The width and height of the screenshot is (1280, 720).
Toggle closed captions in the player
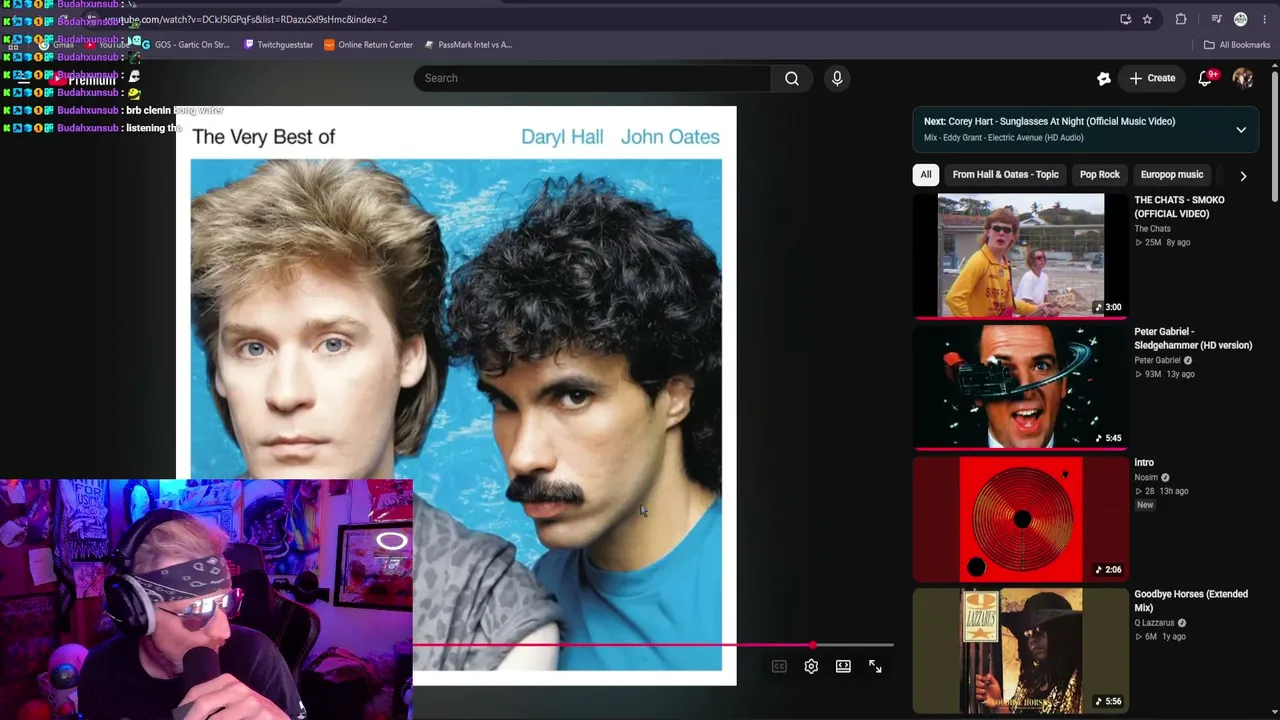tap(779, 666)
